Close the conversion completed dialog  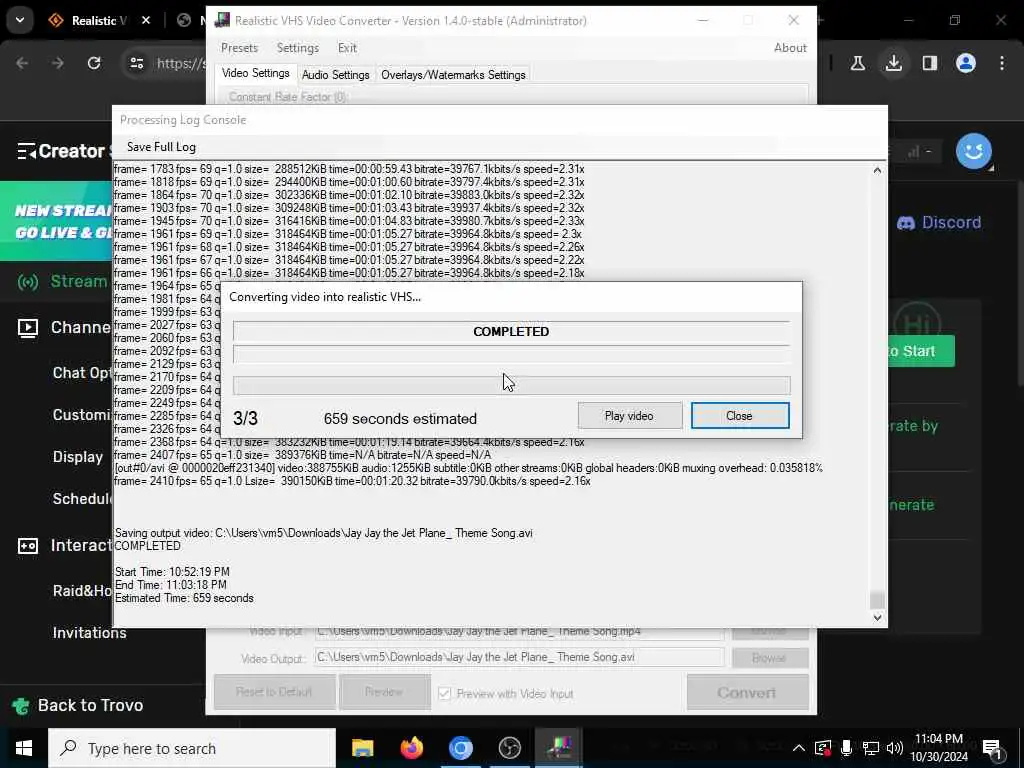[739, 416]
